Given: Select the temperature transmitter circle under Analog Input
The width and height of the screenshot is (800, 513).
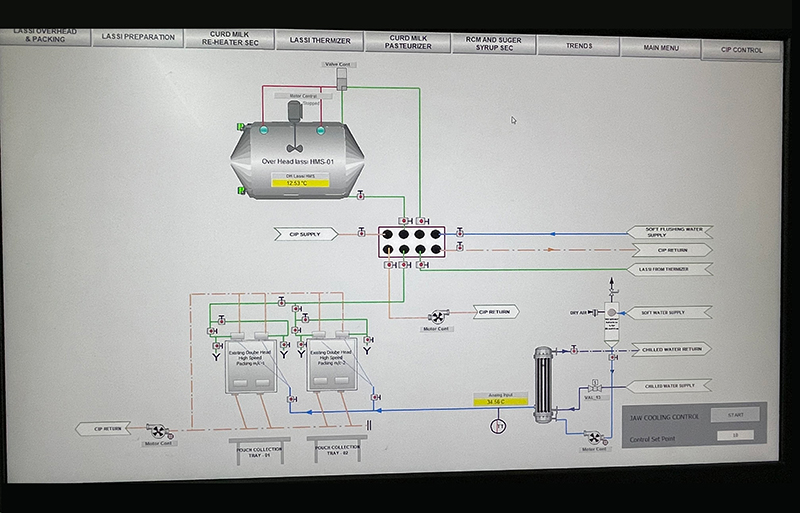Looking at the screenshot, I should 498,427.
